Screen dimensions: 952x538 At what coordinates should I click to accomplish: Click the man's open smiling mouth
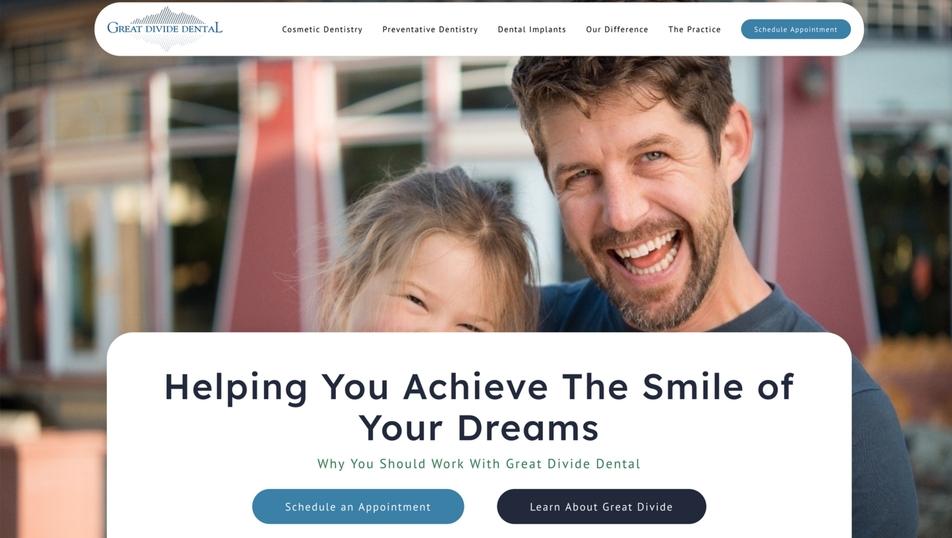tap(645, 254)
